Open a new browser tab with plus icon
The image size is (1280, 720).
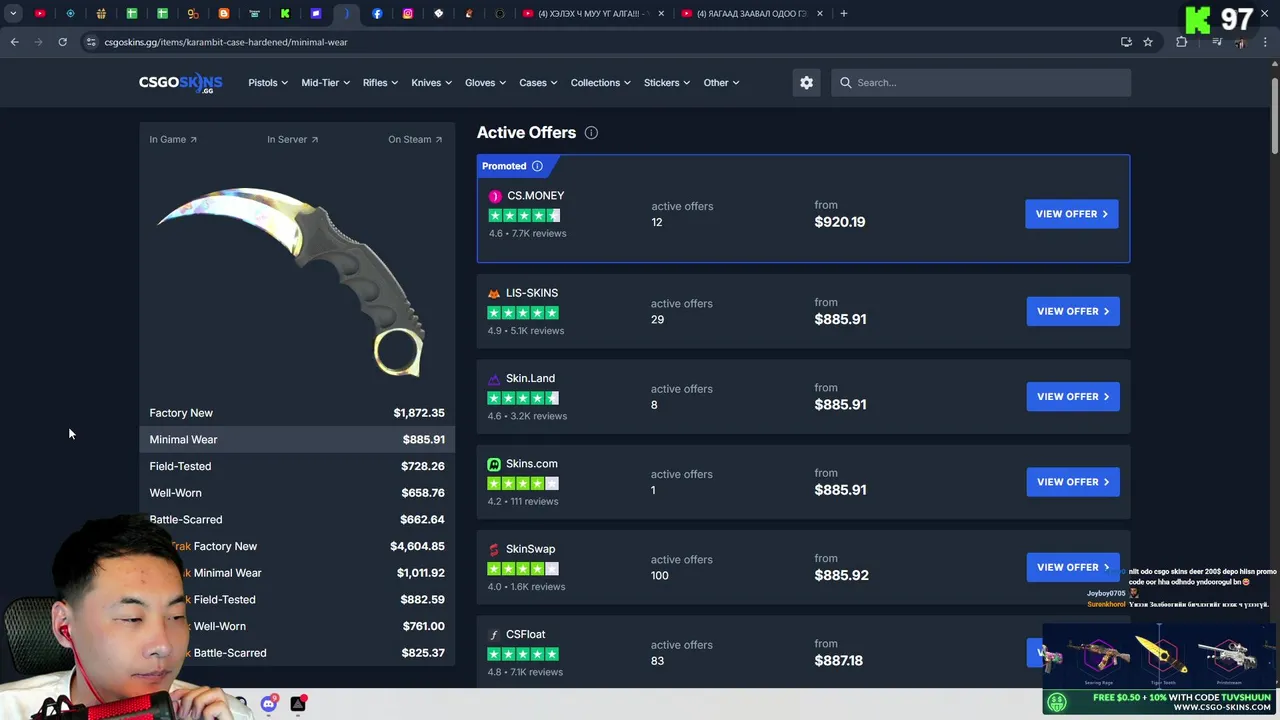[x=843, y=14]
